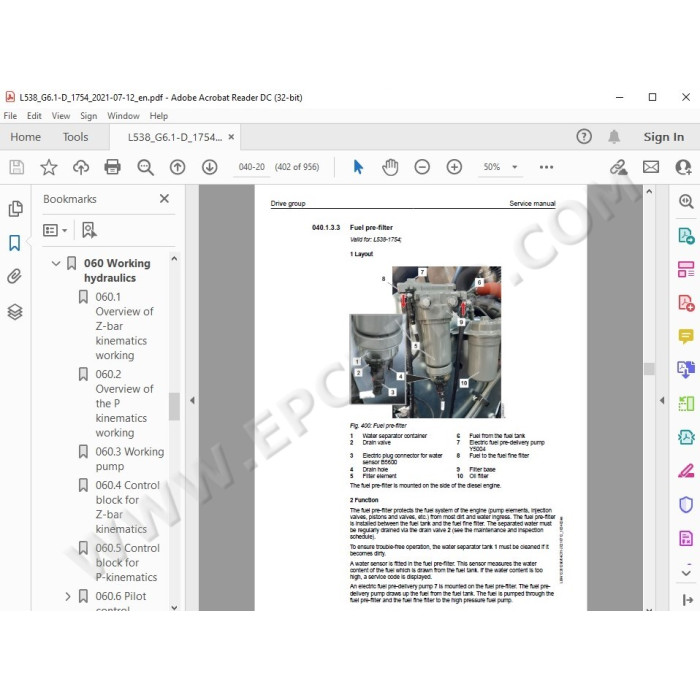The width and height of the screenshot is (700, 700).
Task: Click the Save file icon
Action: (17, 167)
